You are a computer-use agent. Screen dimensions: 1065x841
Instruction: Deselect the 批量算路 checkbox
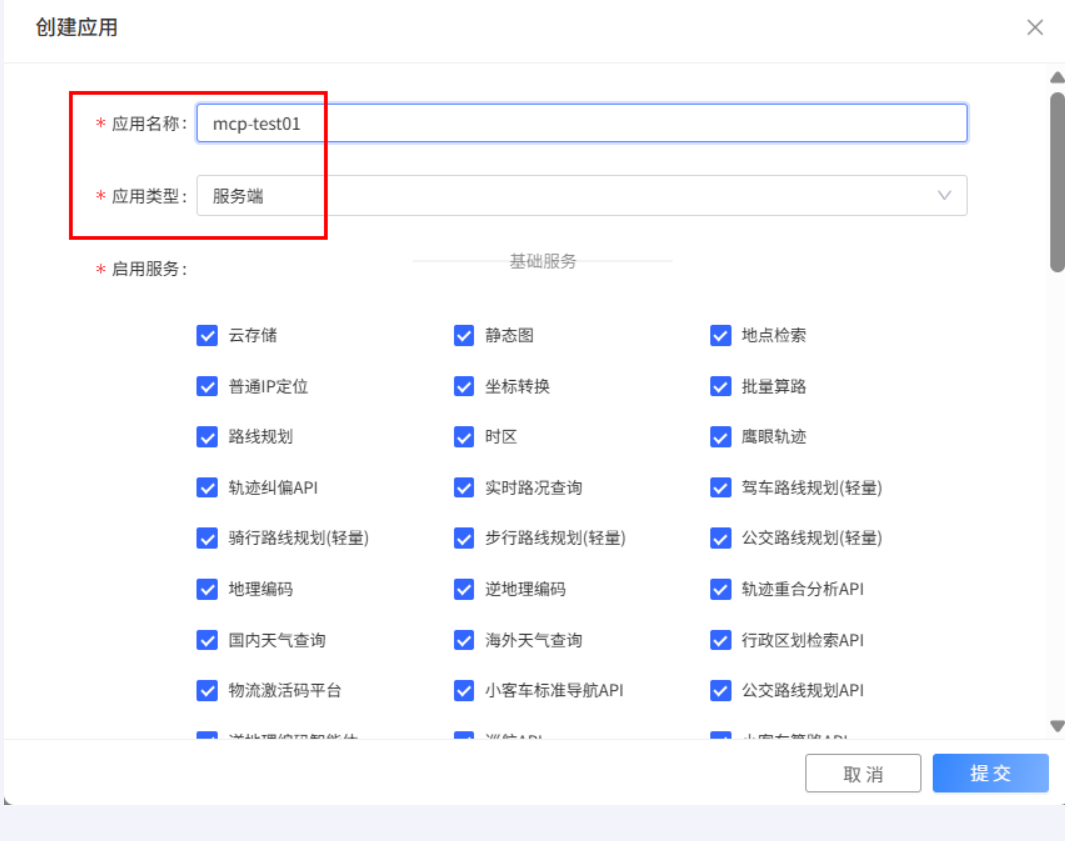pyautogui.click(x=721, y=387)
